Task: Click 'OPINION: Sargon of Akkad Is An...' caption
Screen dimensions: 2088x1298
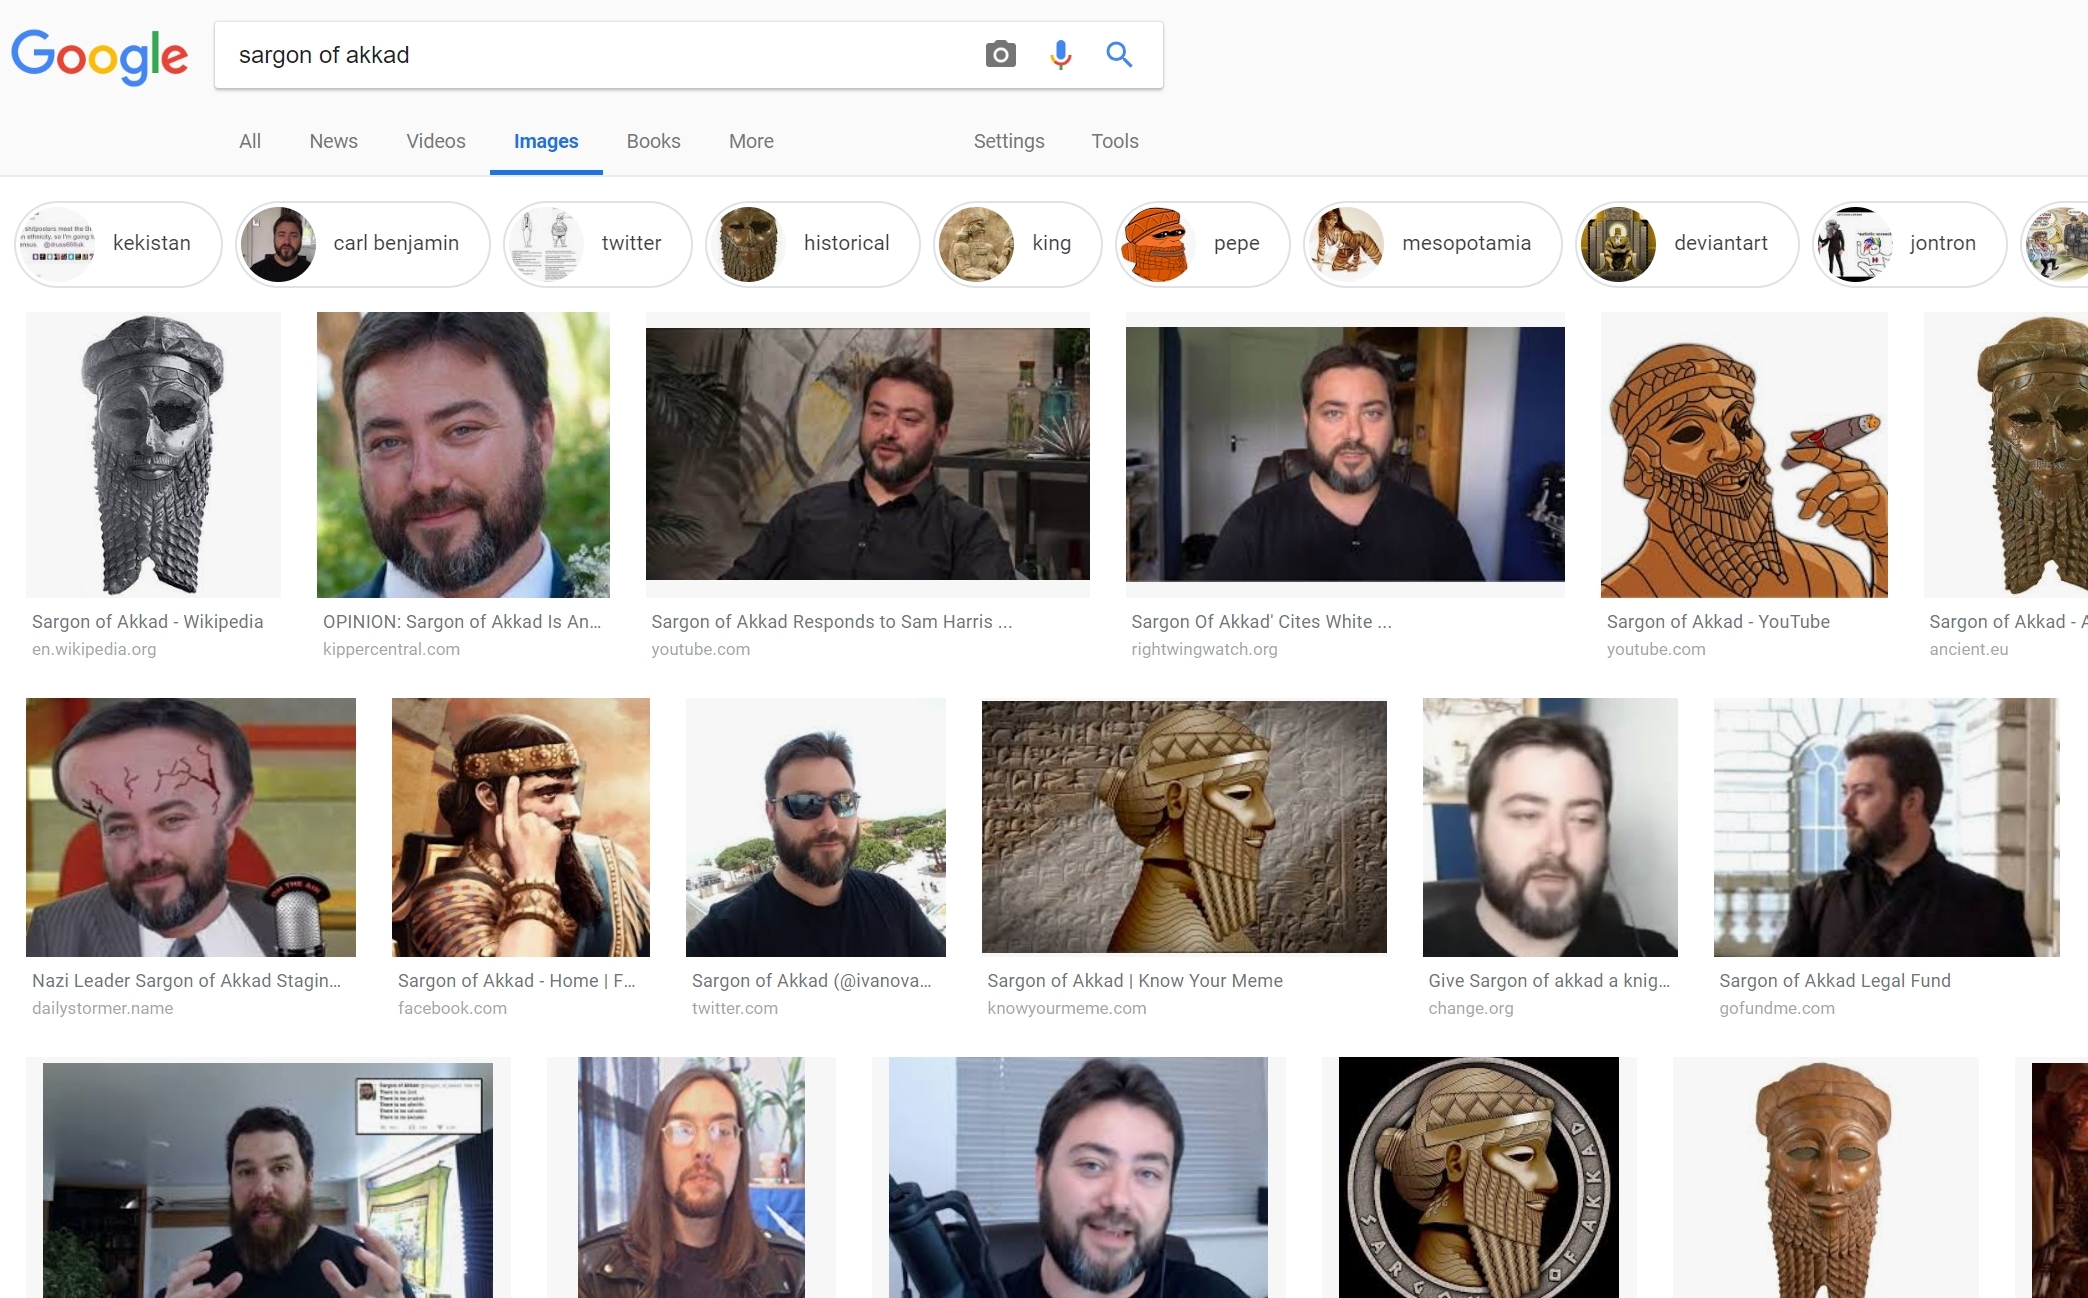Action: click(462, 622)
